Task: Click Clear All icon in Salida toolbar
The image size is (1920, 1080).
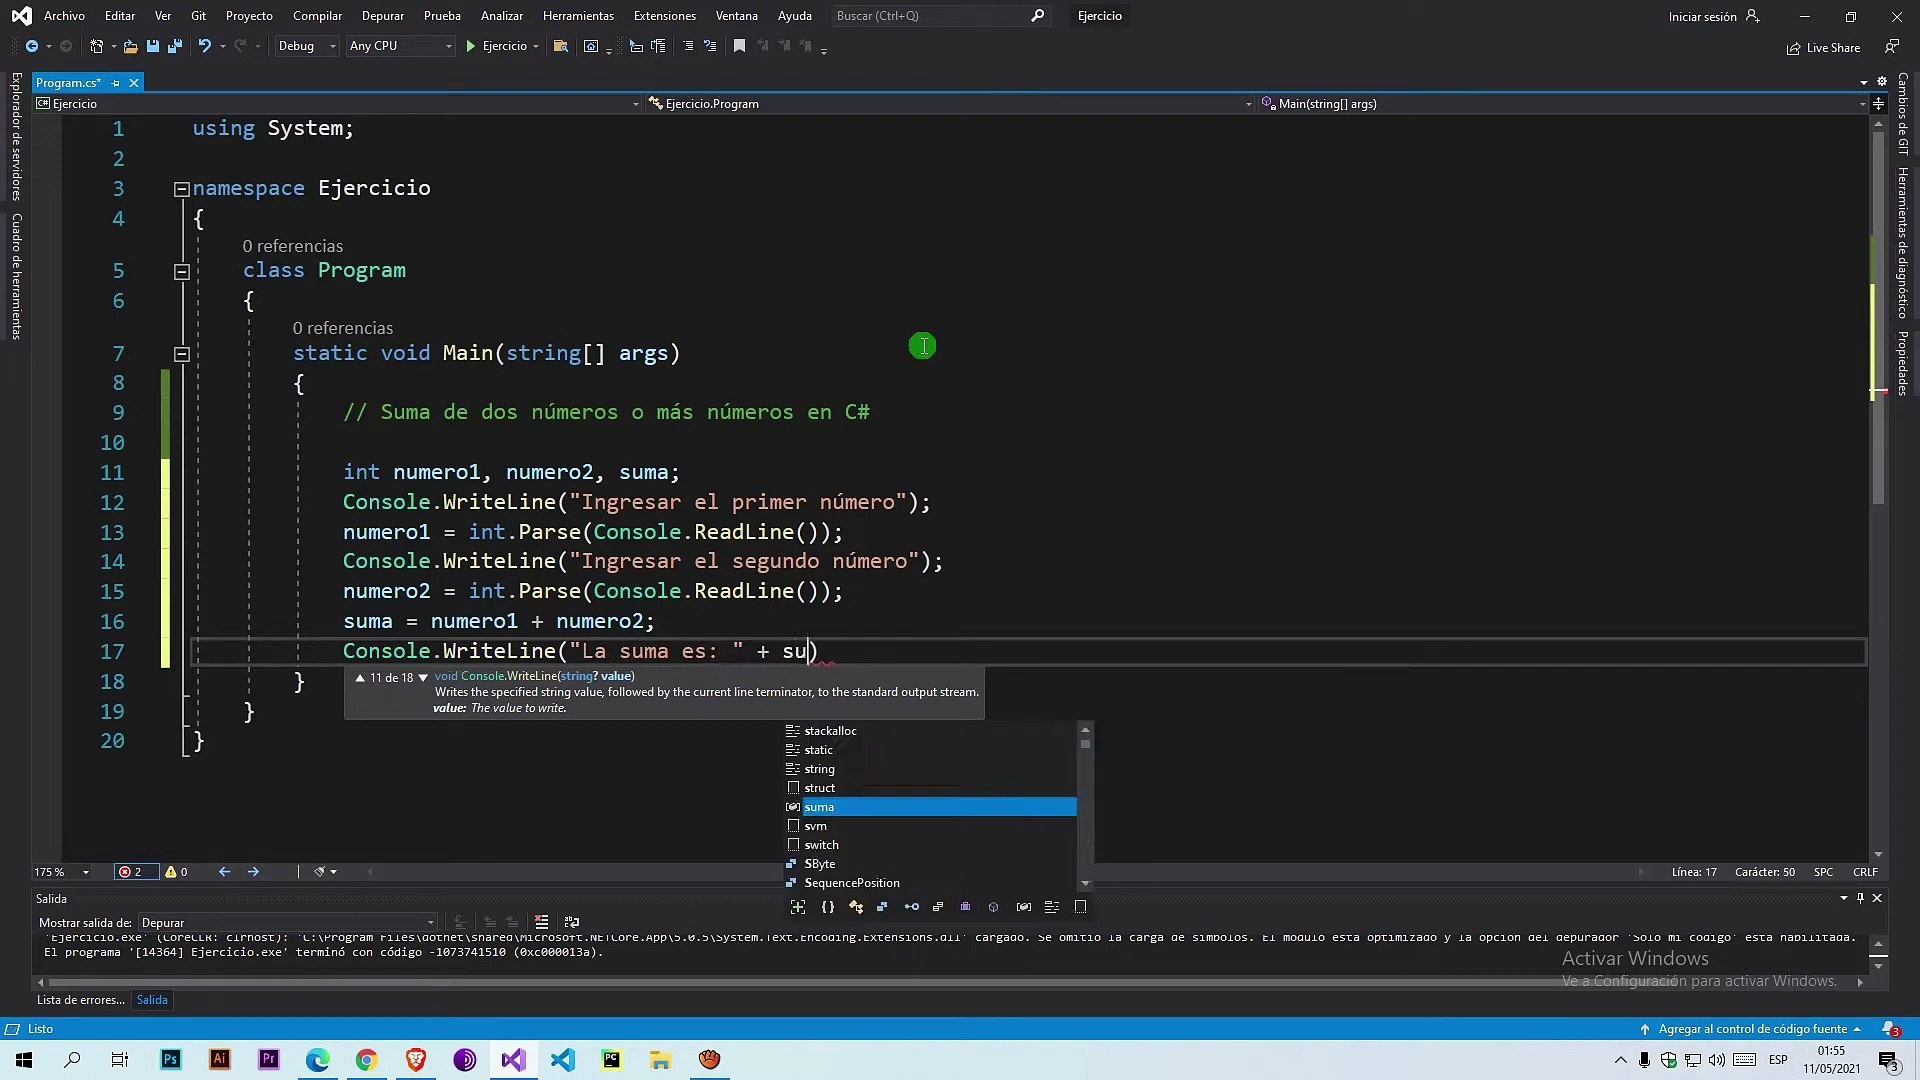Action: [x=541, y=922]
